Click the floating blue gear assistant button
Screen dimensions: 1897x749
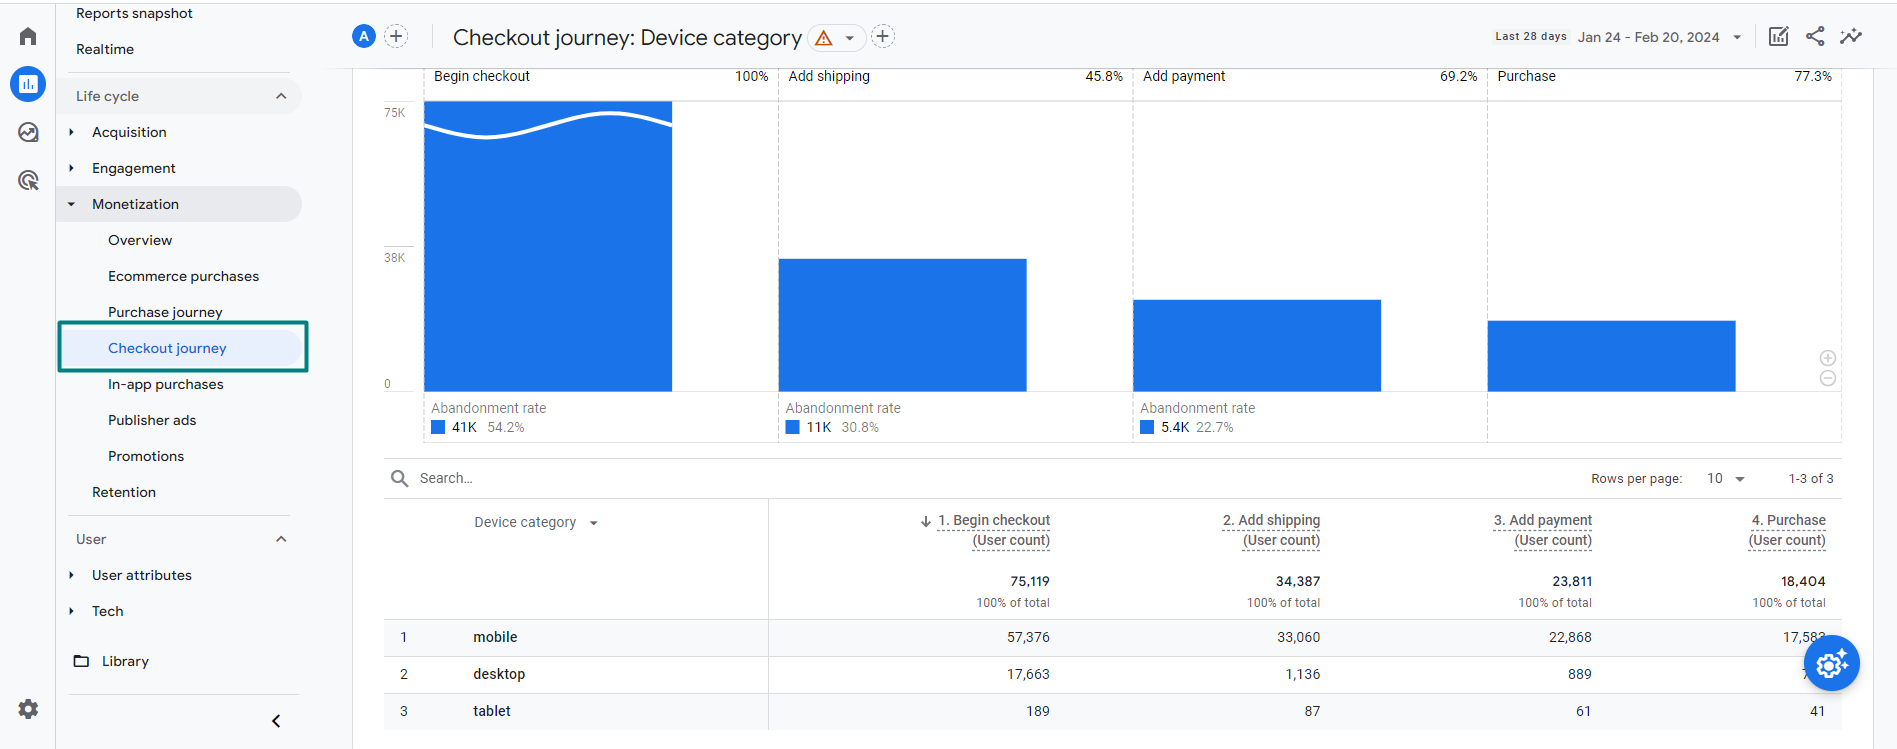tap(1832, 663)
